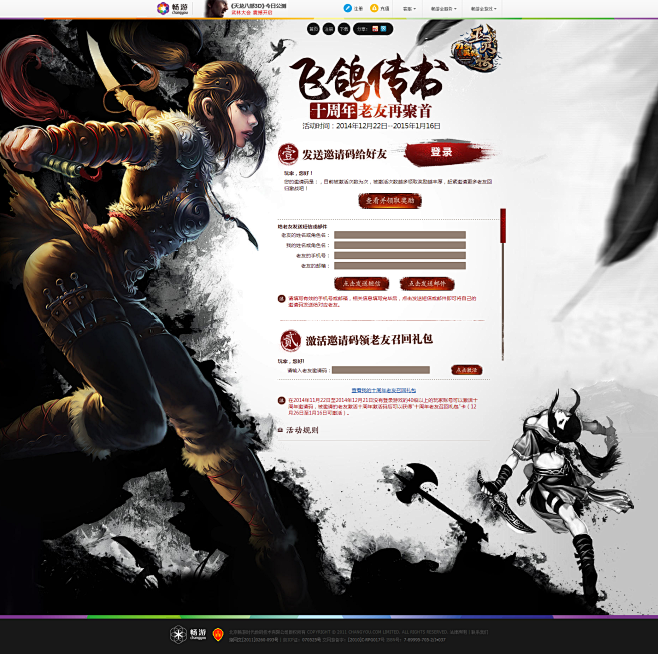The height and width of the screenshot is (654, 658).
Task: Open the blue ten-year gift pack link
Action: coord(384,390)
